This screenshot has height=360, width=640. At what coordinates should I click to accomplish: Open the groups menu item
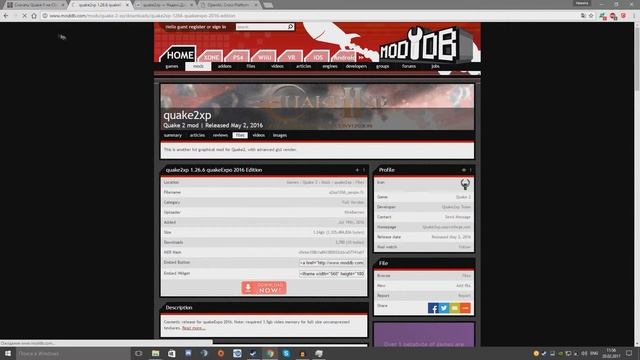(x=382, y=66)
